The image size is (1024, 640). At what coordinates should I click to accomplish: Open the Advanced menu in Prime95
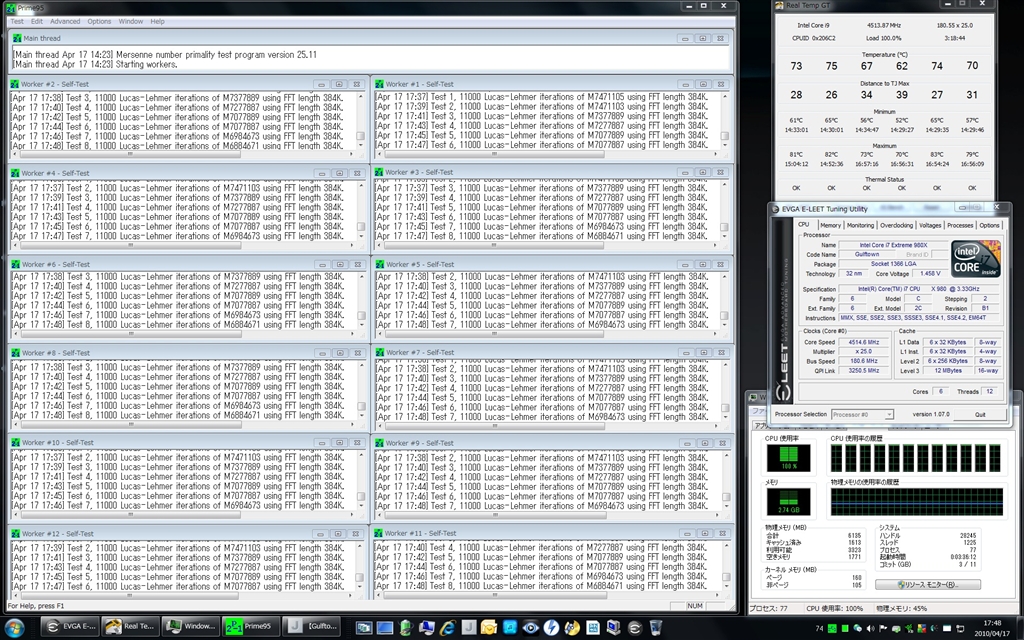tap(65, 21)
